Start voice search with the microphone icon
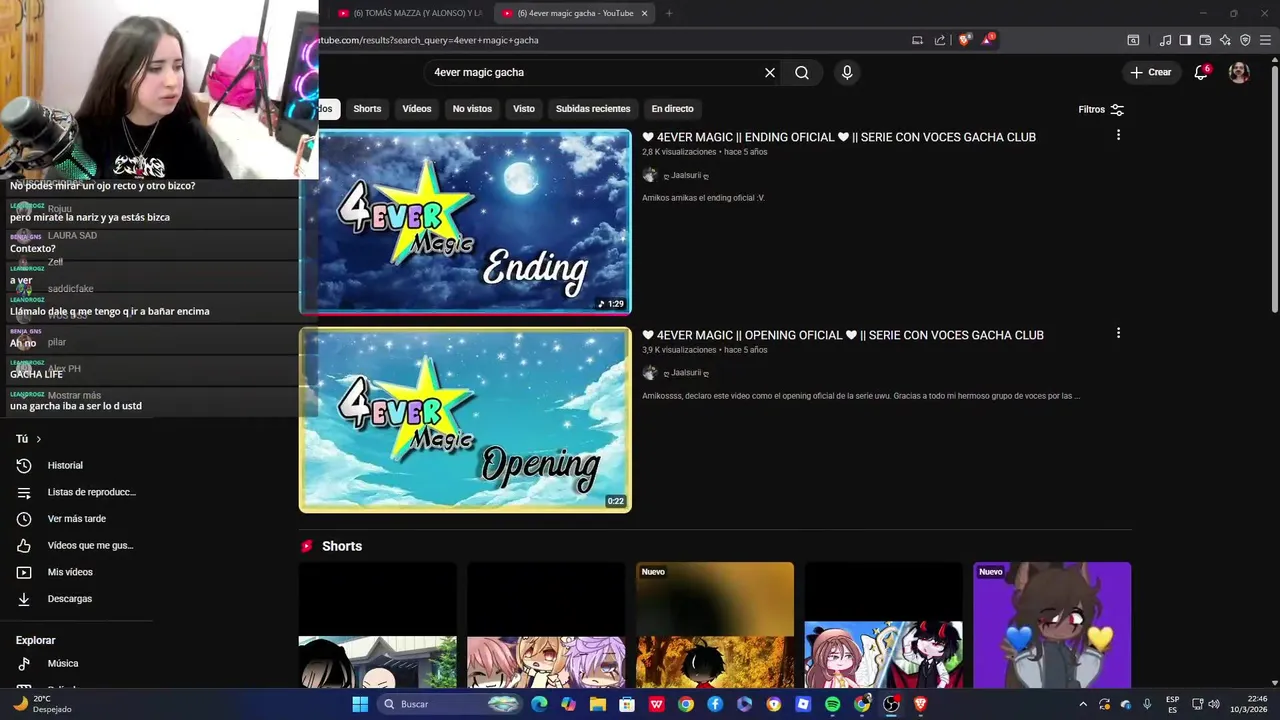This screenshot has width=1280, height=720. (847, 72)
